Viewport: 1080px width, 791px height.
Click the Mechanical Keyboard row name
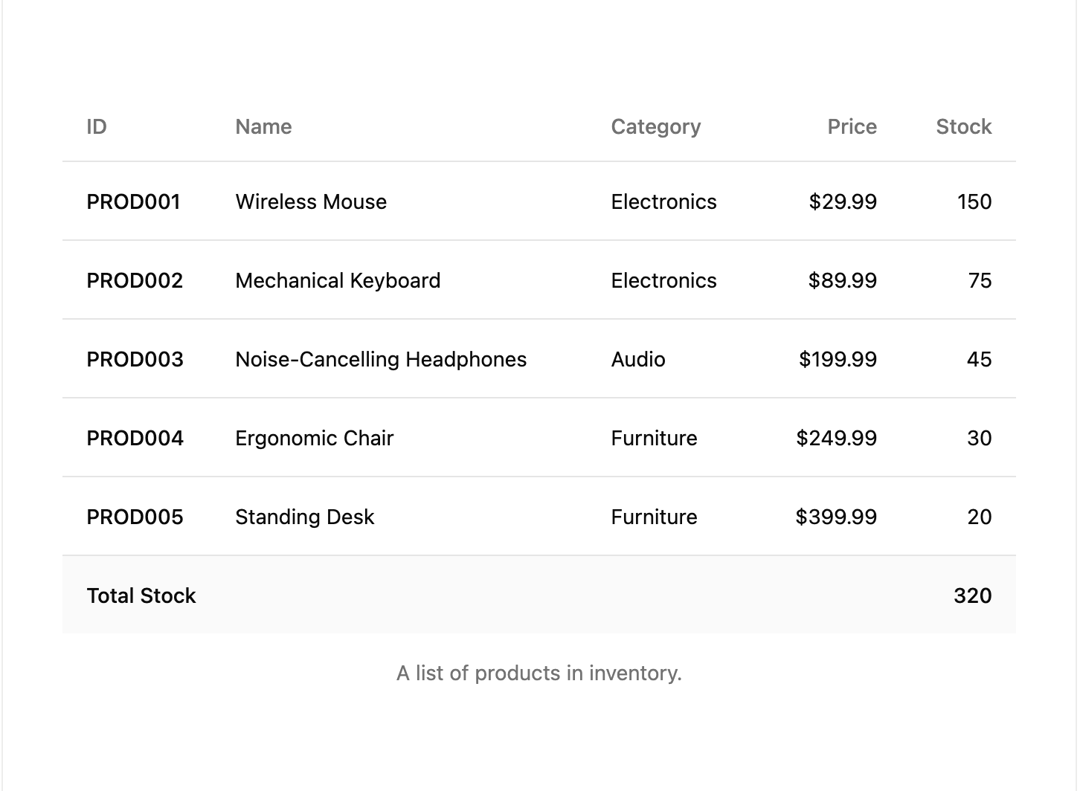pyautogui.click(x=338, y=280)
